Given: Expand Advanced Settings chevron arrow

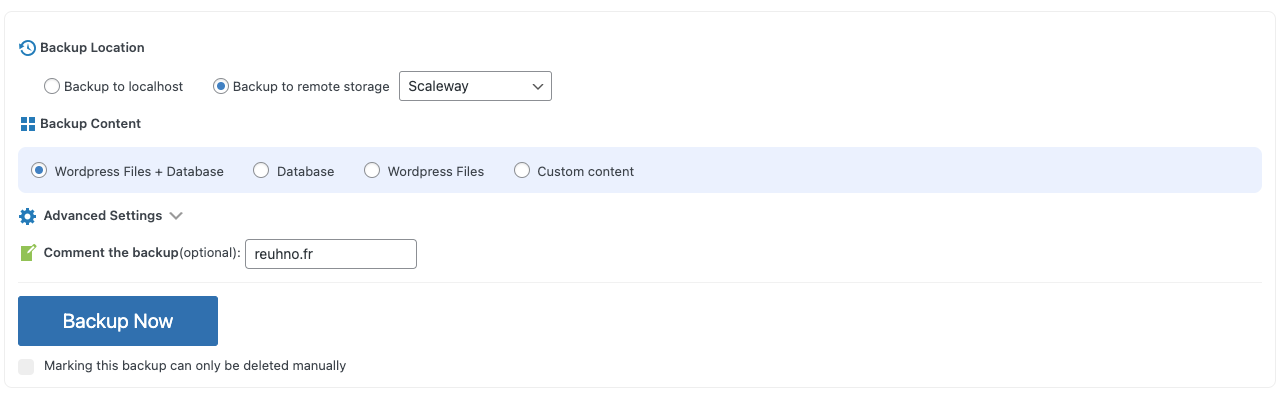Looking at the screenshot, I should click(176, 216).
